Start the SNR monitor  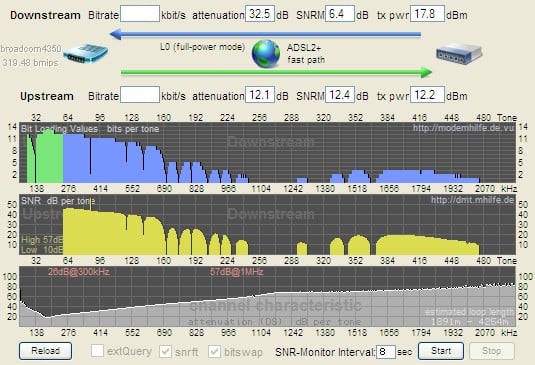coord(441,351)
